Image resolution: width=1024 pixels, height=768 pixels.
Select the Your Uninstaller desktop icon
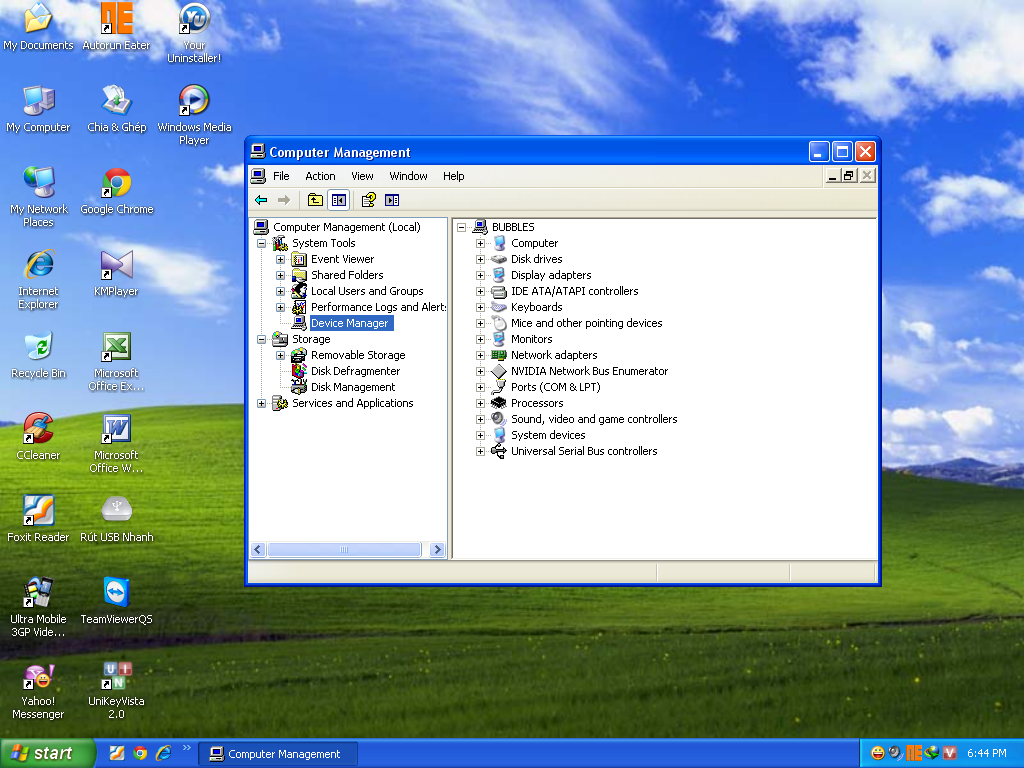(x=194, y=33)
